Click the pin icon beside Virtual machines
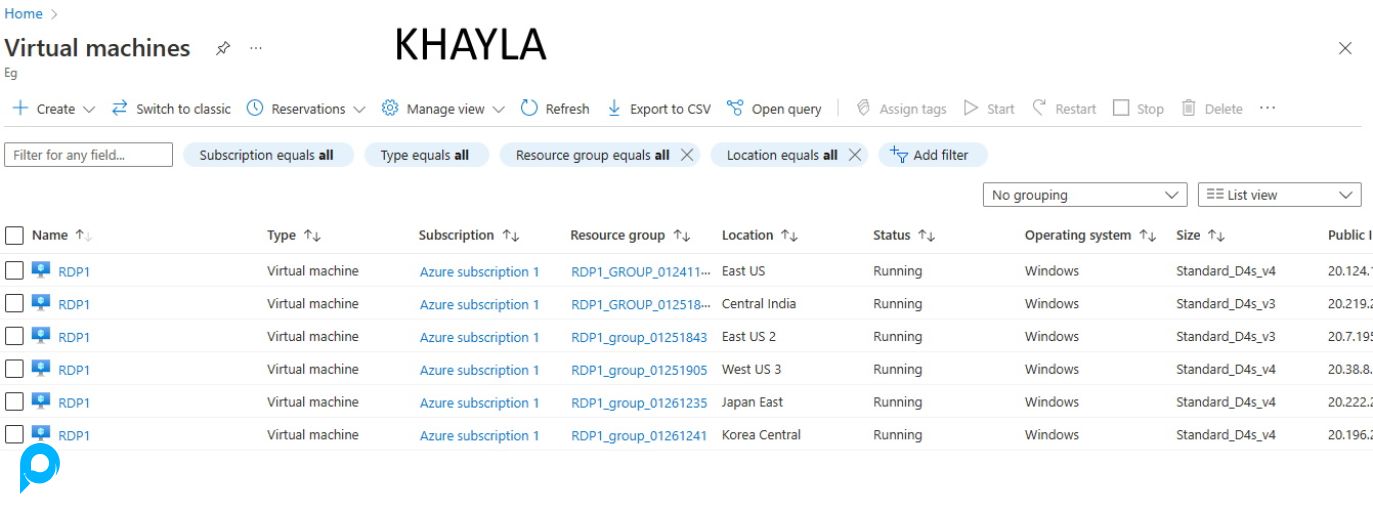 point(223,48)
